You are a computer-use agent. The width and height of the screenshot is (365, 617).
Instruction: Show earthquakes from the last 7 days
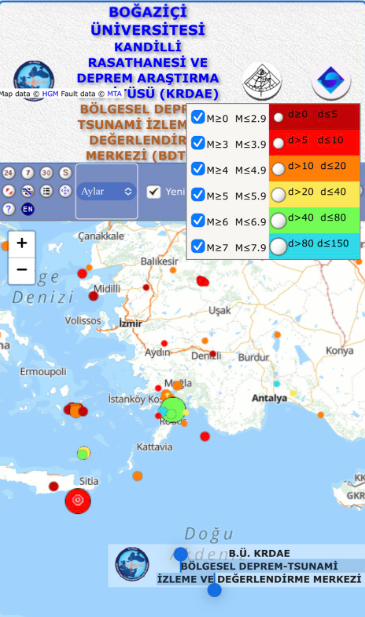28,173
